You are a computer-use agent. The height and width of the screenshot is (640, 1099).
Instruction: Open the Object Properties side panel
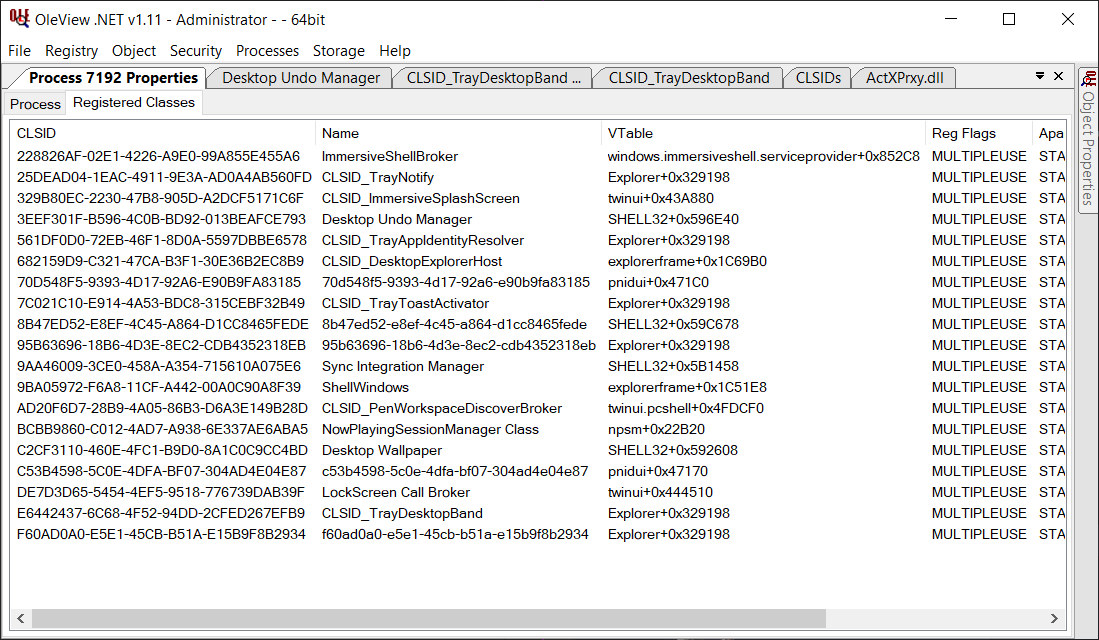click(x=1088, y=140)
